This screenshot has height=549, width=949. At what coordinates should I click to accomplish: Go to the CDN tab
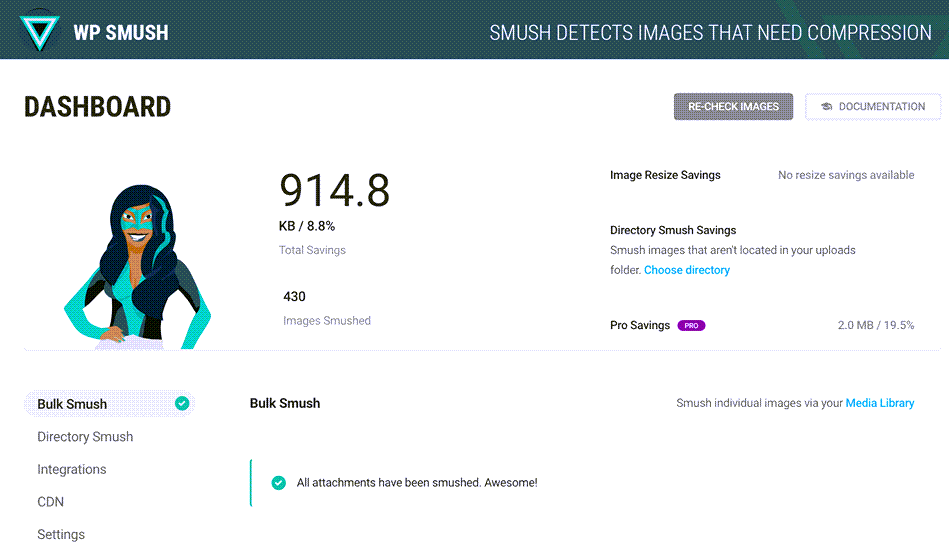[x=50, y=502]
